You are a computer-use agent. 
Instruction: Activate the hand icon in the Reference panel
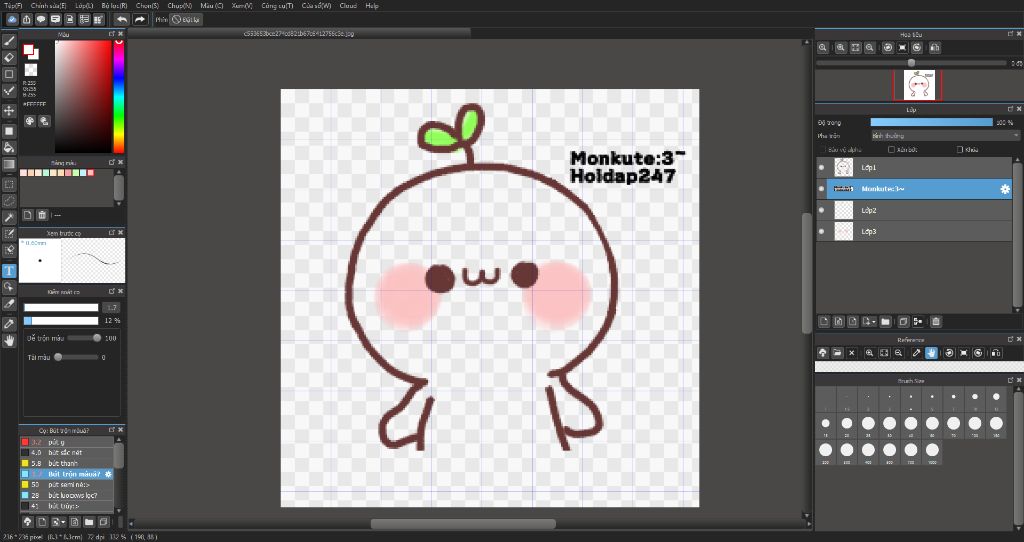pyautogui.click(x=931, y=353)
